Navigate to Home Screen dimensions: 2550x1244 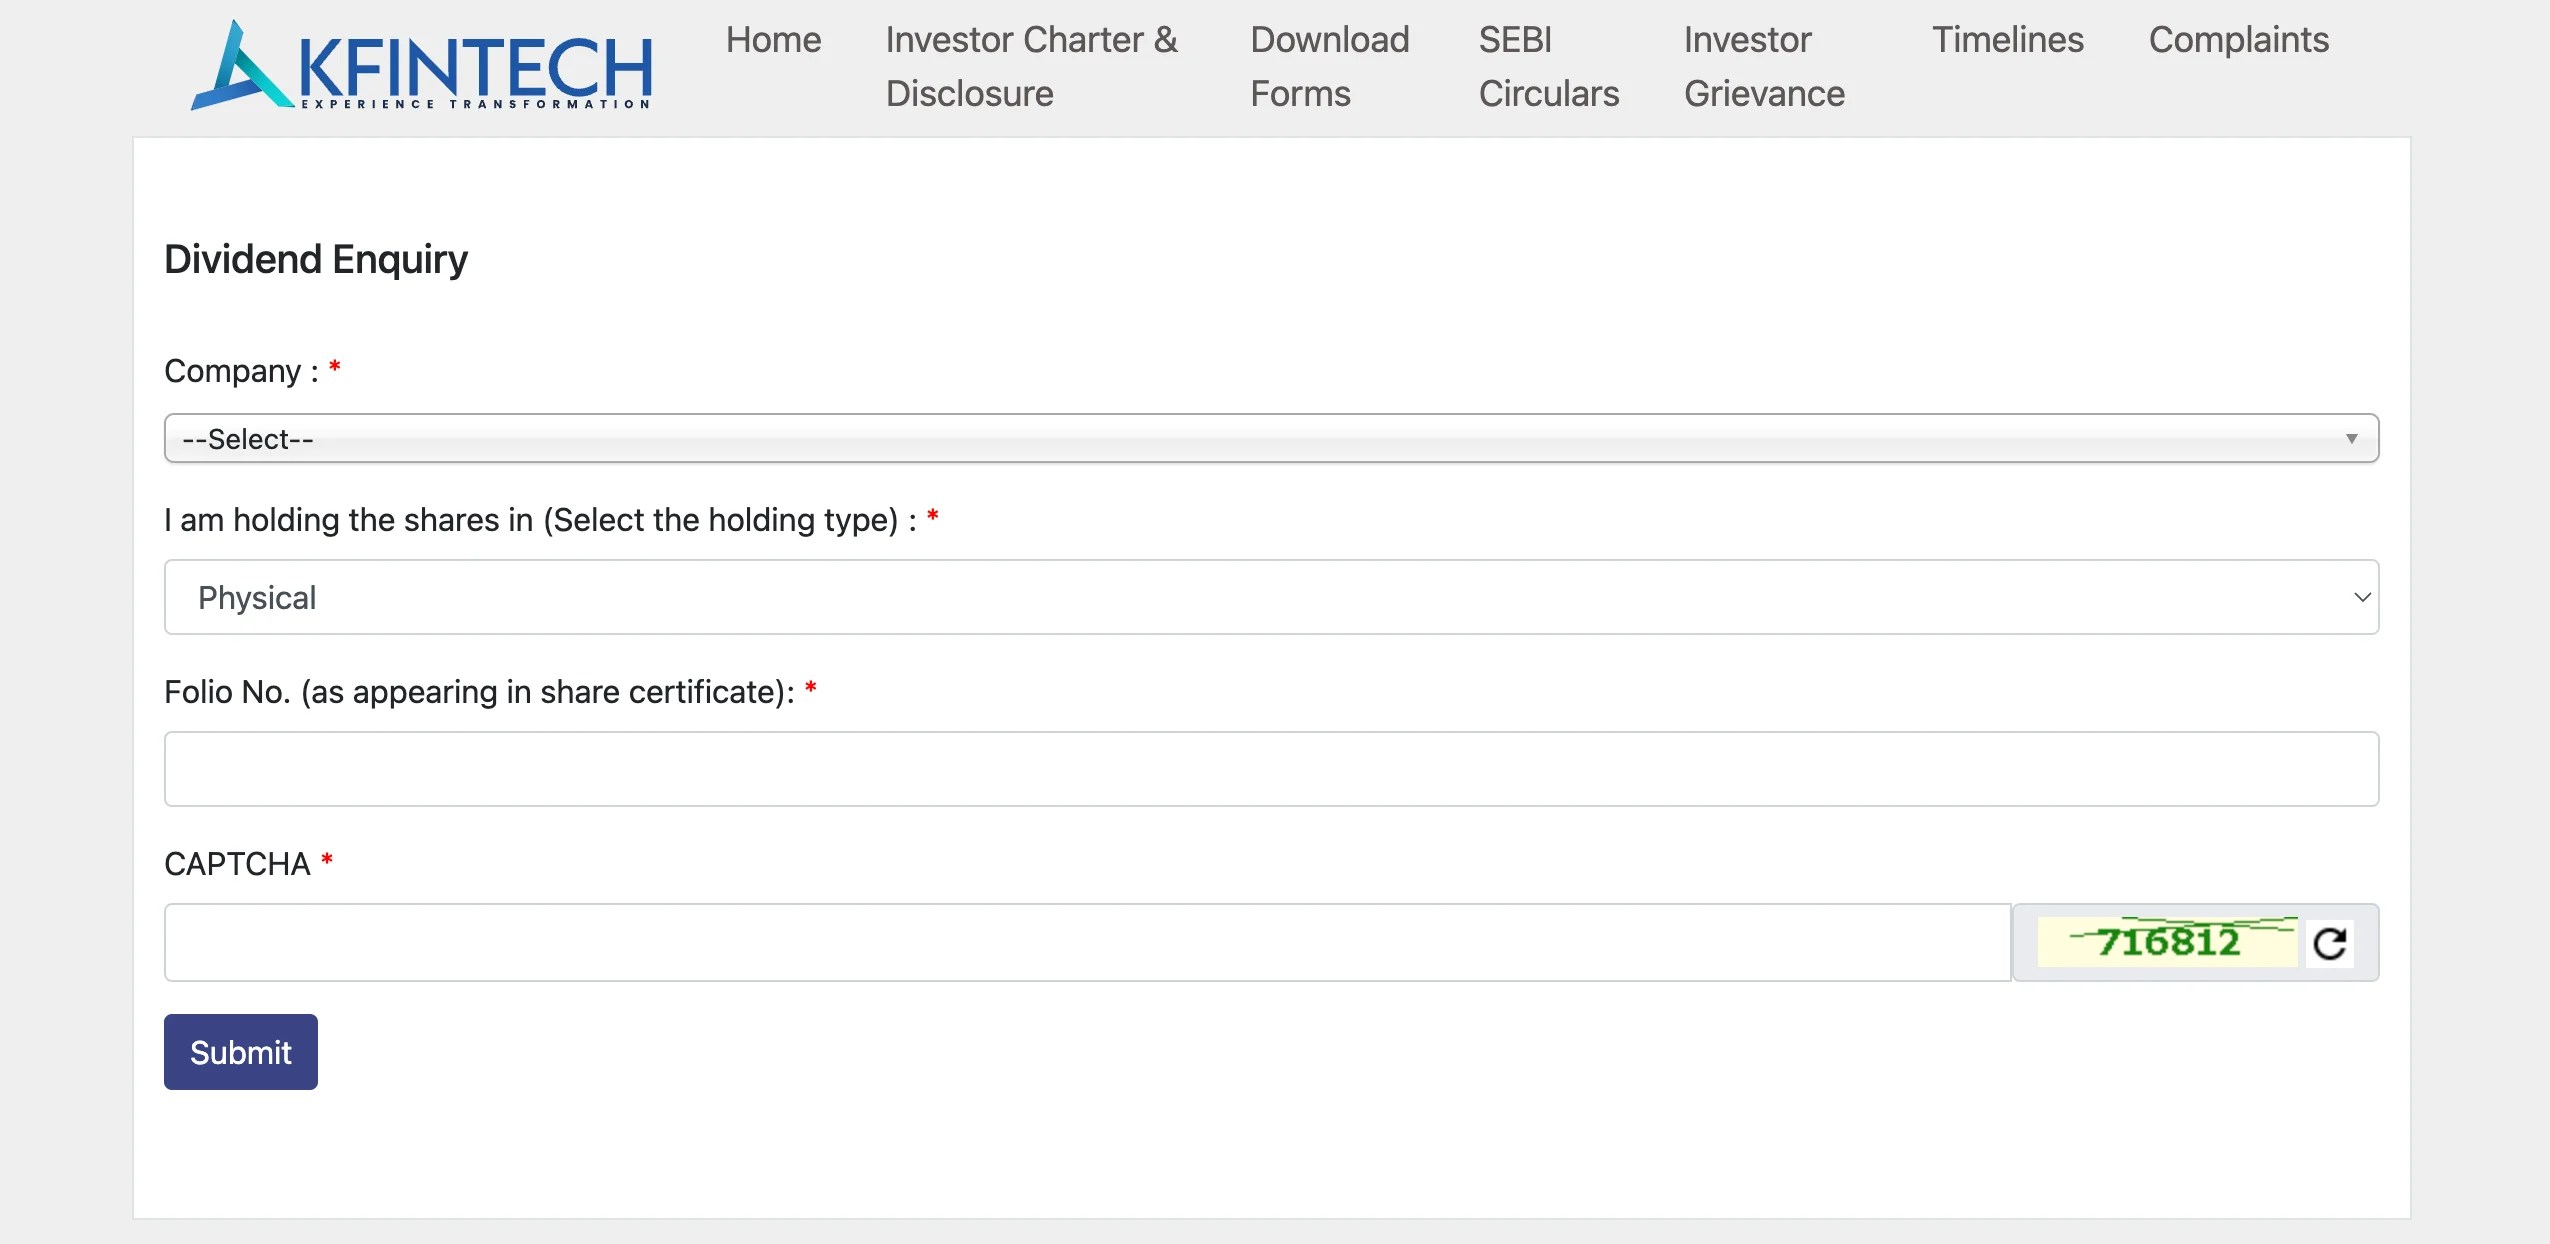[x=771, y=40]
